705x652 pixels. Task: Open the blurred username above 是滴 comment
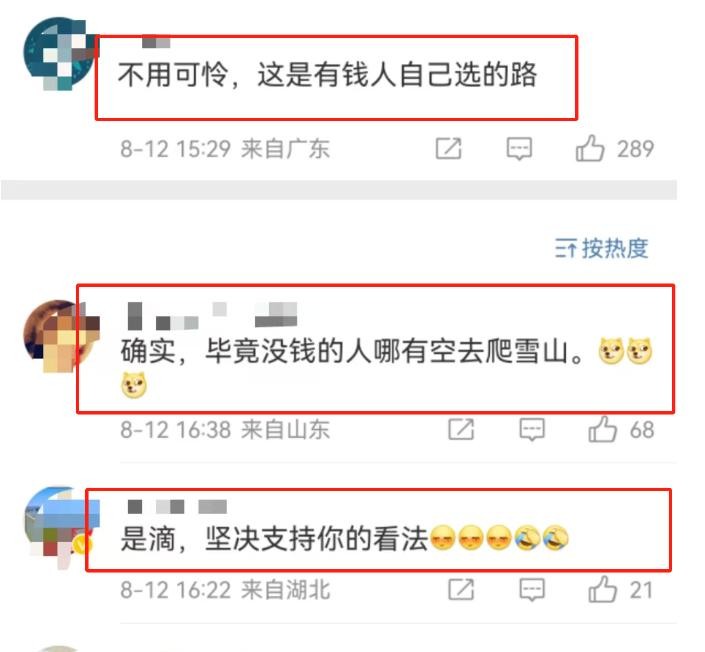177,507
